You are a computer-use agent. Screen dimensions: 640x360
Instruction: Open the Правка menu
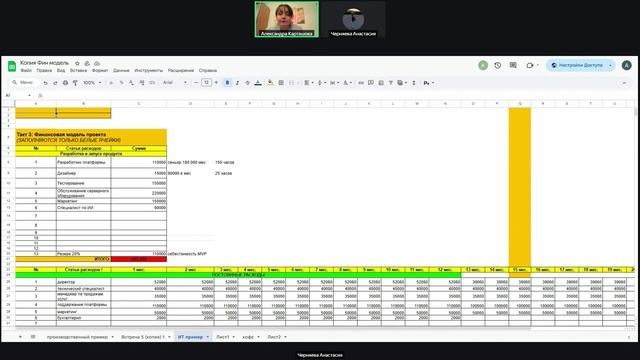[x=44, y=71]
